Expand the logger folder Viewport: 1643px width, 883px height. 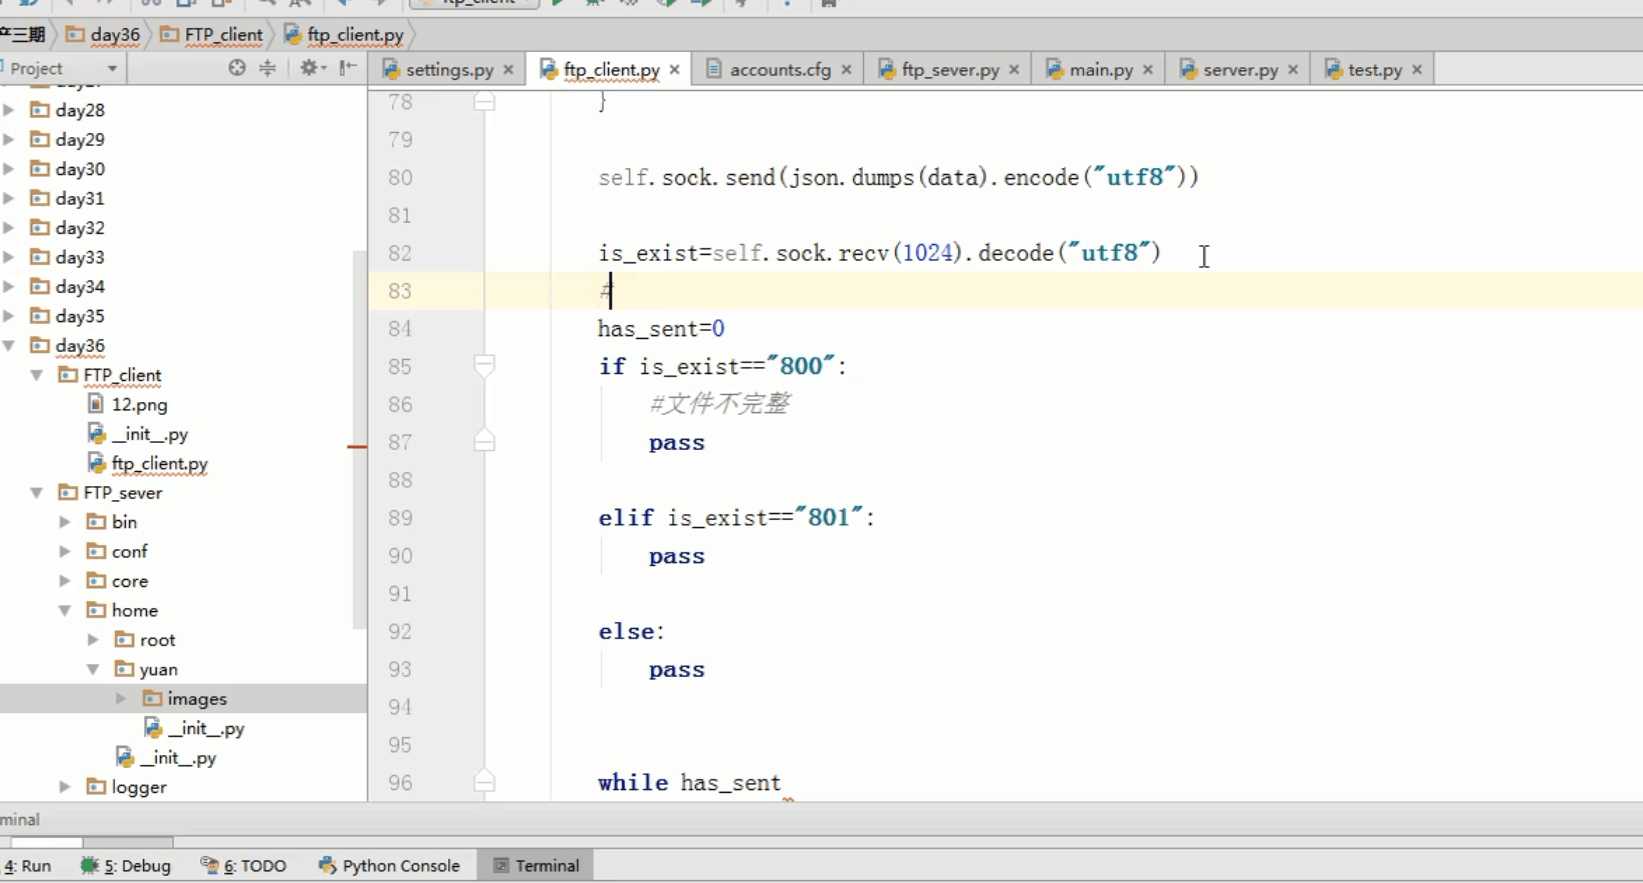[x=65, y=787]
